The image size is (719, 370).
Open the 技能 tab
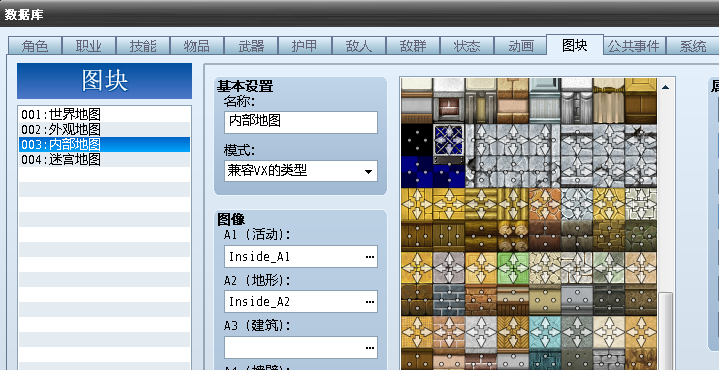tap(143, 46)
